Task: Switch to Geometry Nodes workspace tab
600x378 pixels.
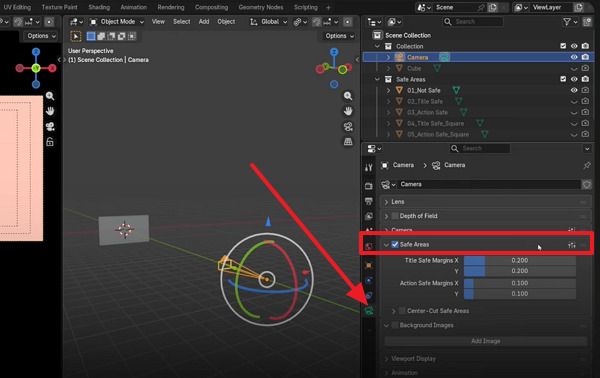Action: pyautogui.click(x=261, y=7)
